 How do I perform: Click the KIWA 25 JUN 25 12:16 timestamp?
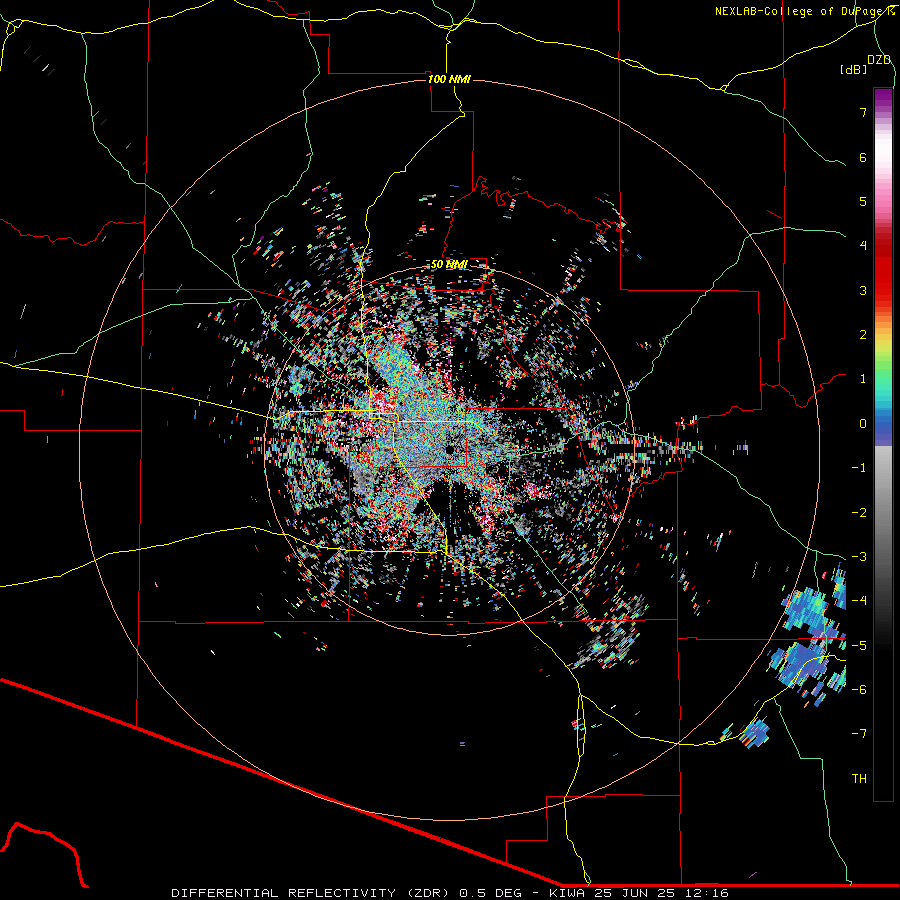click(639, 893)
